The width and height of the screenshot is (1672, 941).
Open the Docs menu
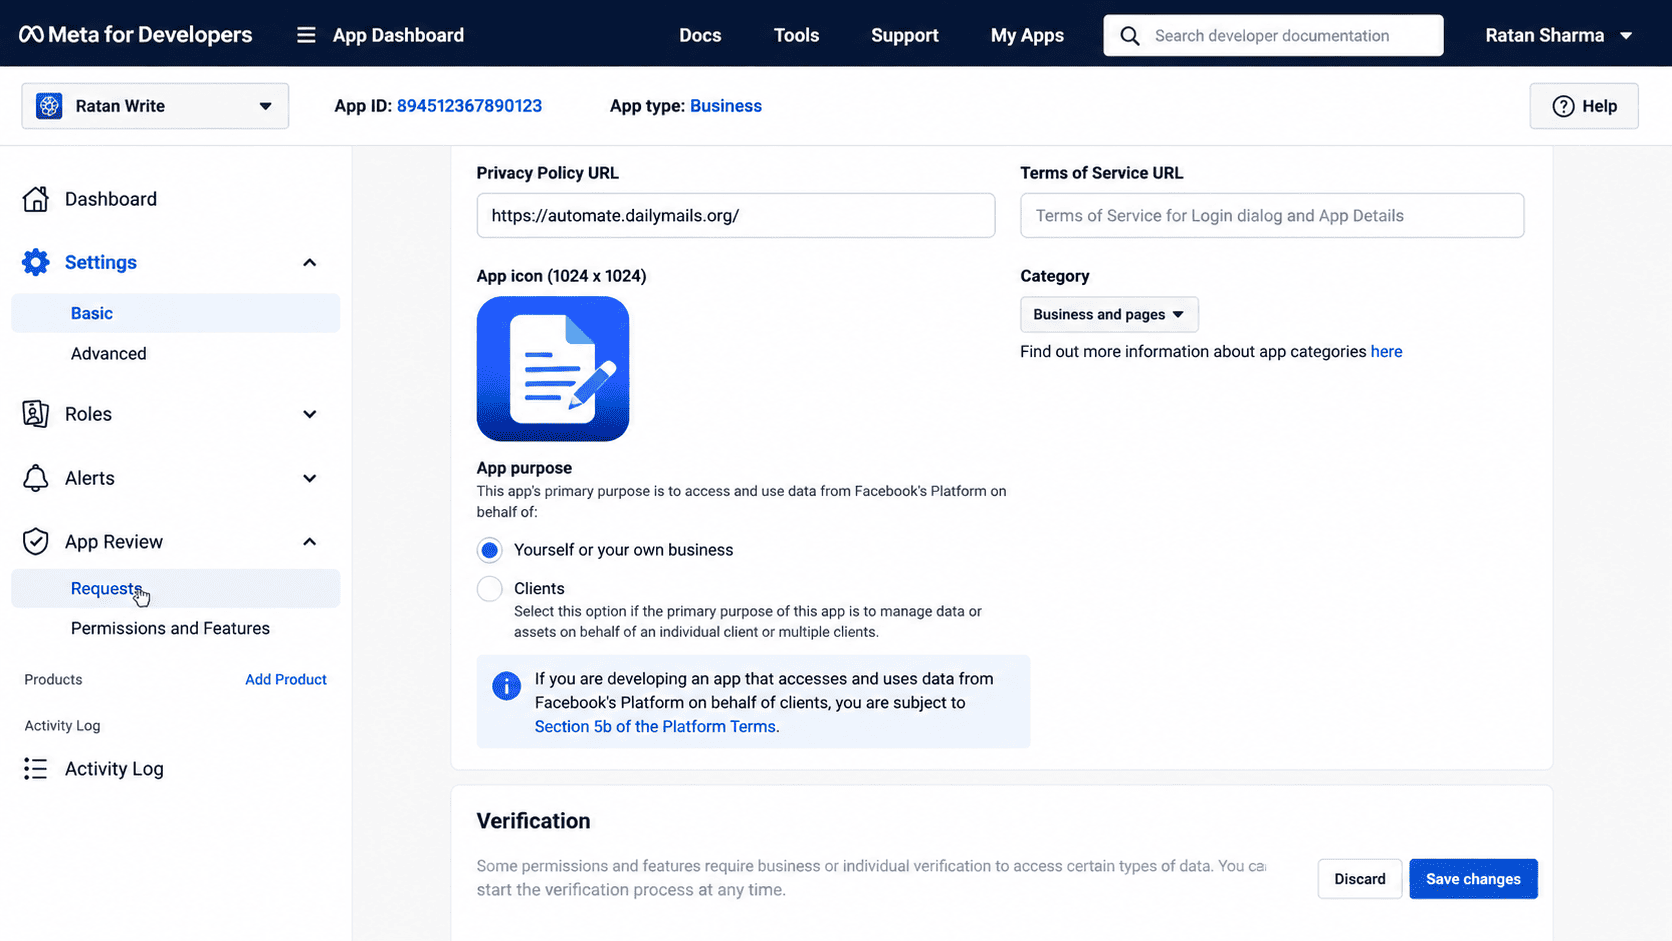click(700, 35)
